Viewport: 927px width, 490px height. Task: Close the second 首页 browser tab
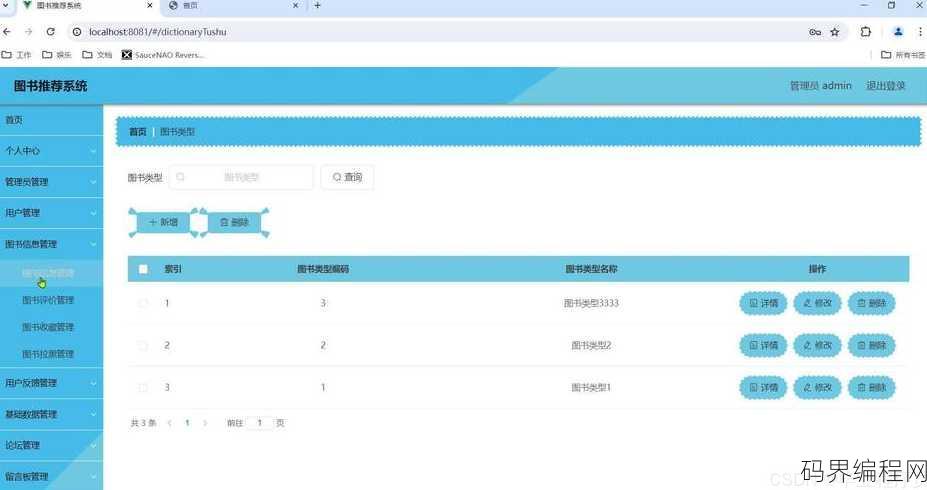pos(296,5)
